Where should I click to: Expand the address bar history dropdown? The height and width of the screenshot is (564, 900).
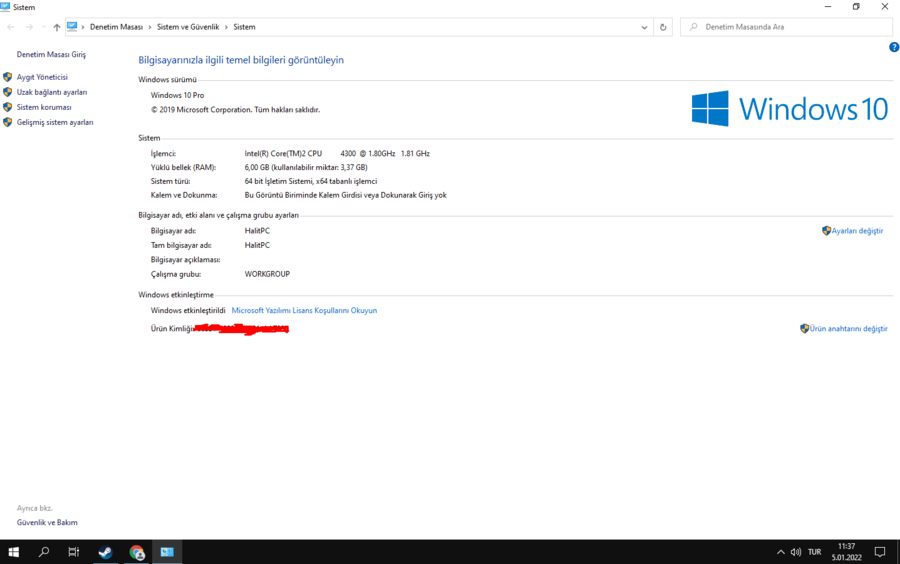(644, 27)
